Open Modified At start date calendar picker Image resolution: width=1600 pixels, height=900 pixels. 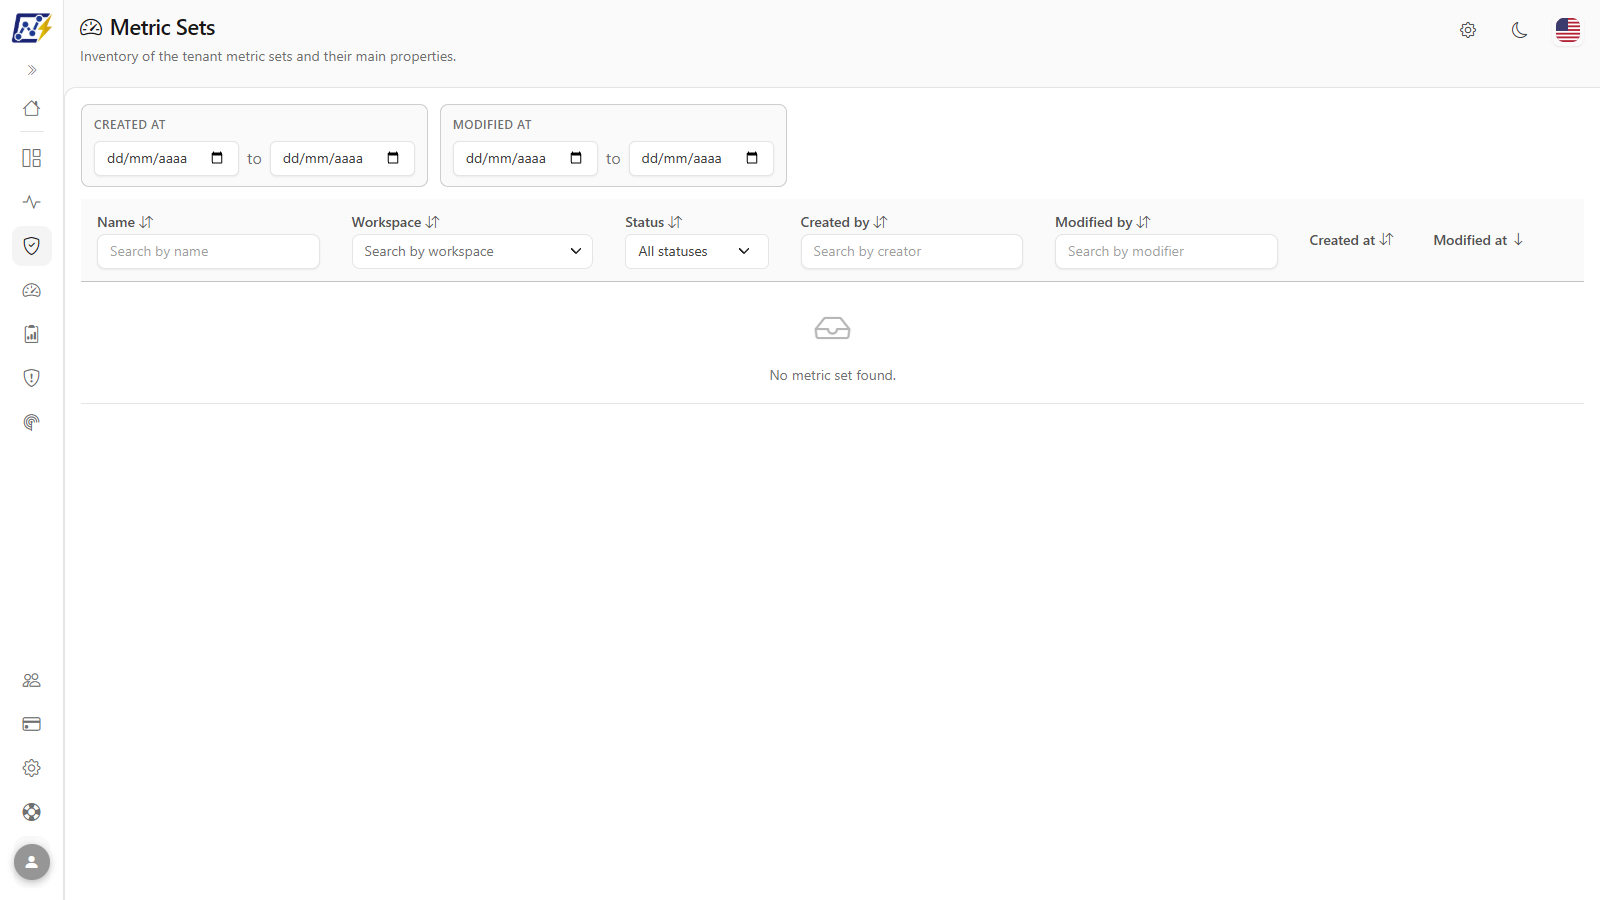click(576, 158)
